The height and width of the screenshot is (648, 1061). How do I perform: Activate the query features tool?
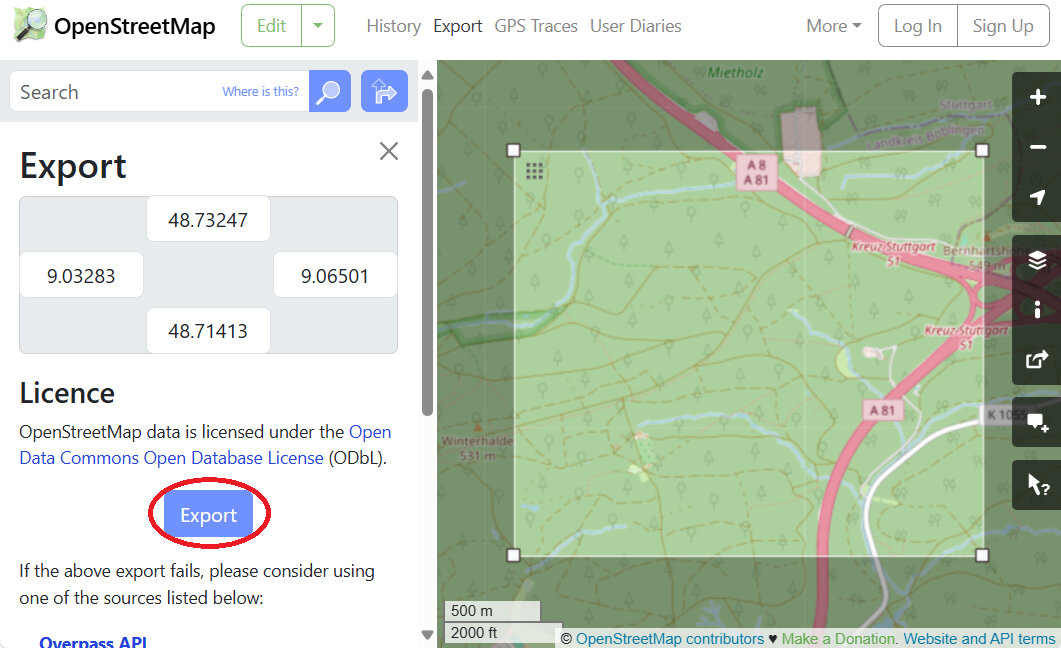[x=1037, y=485]
